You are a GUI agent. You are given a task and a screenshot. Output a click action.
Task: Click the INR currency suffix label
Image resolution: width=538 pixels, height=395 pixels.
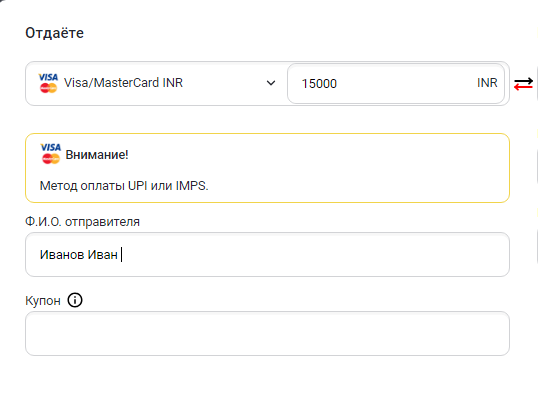click(x=487, y=83)
